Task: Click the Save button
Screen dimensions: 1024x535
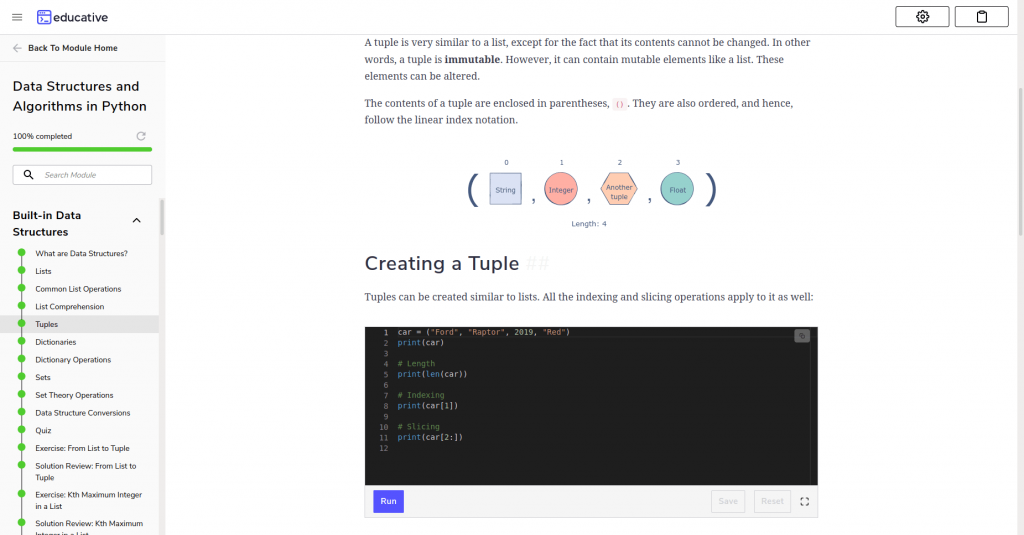Action: point(728,501)
